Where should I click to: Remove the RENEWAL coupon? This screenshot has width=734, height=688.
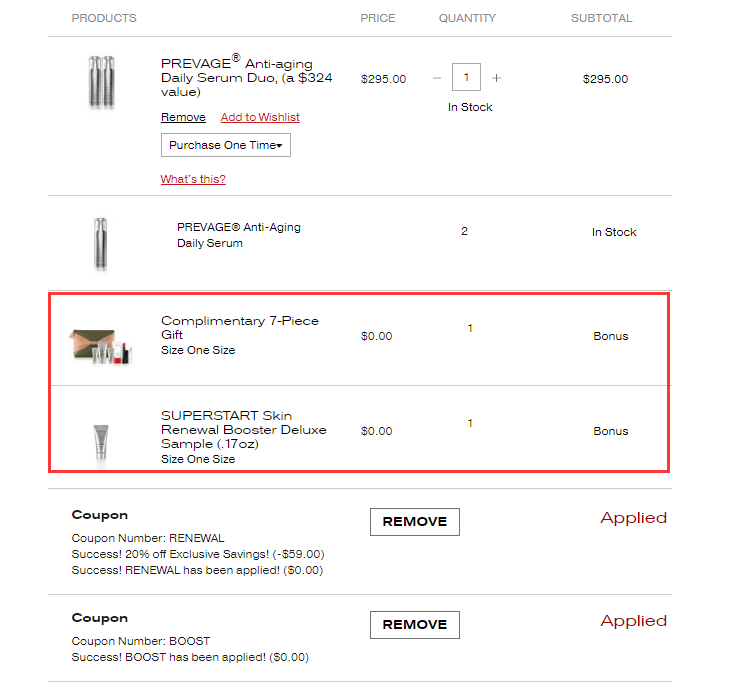415,522
